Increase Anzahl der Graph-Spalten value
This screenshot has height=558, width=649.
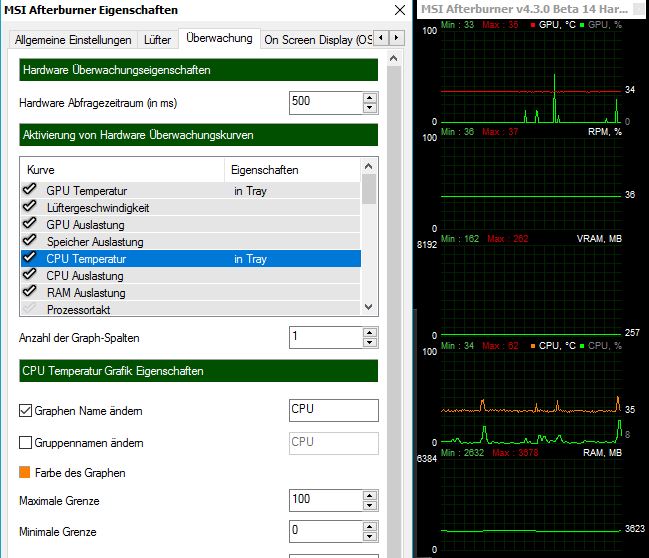[370, 332]
